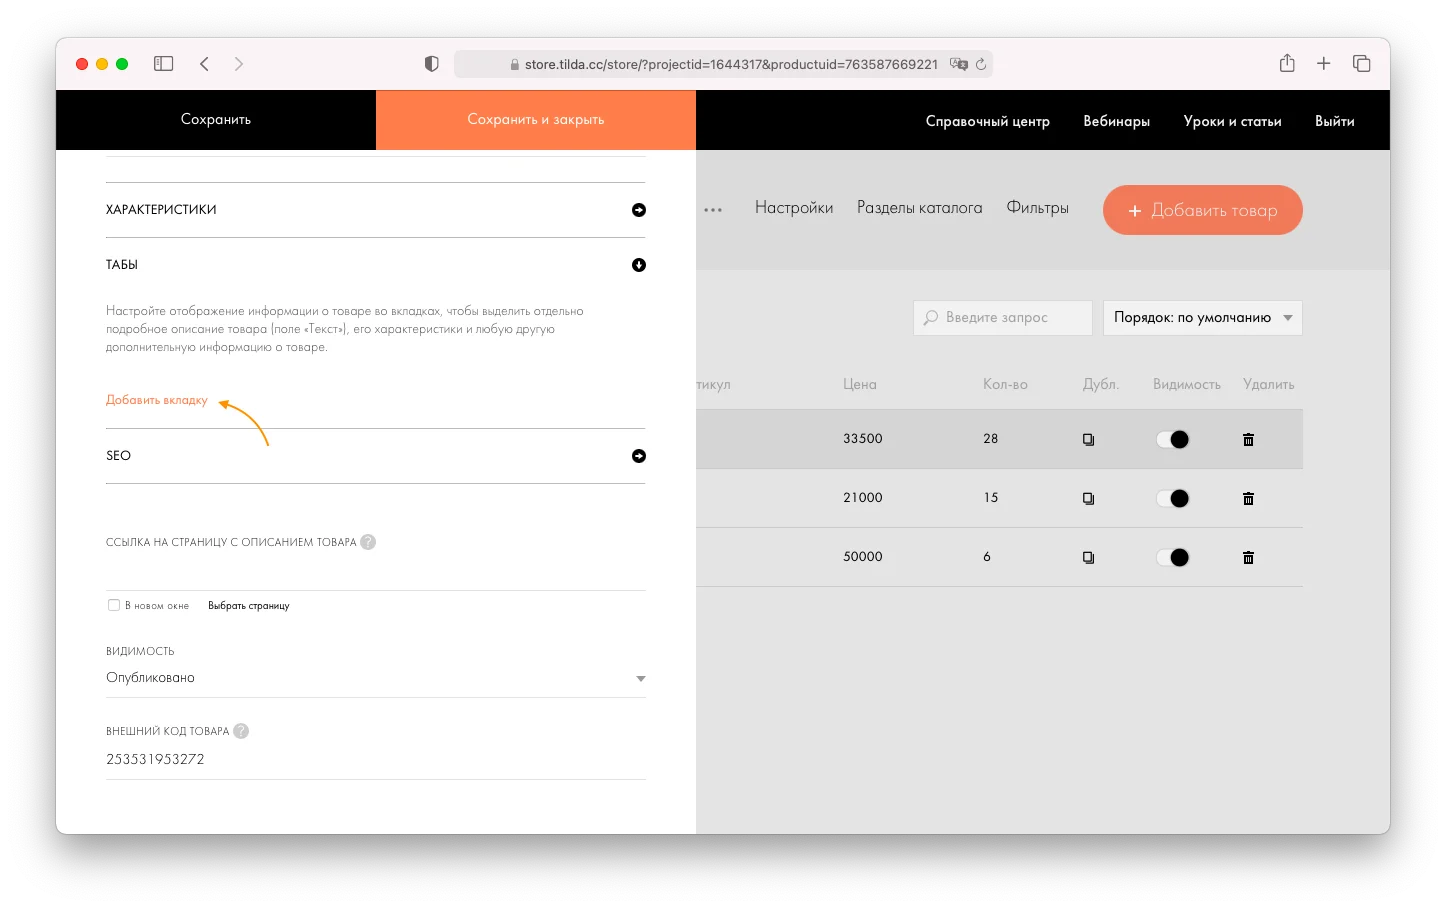
Task: Click the Добавить товар button
Action: pos(1202,210)
